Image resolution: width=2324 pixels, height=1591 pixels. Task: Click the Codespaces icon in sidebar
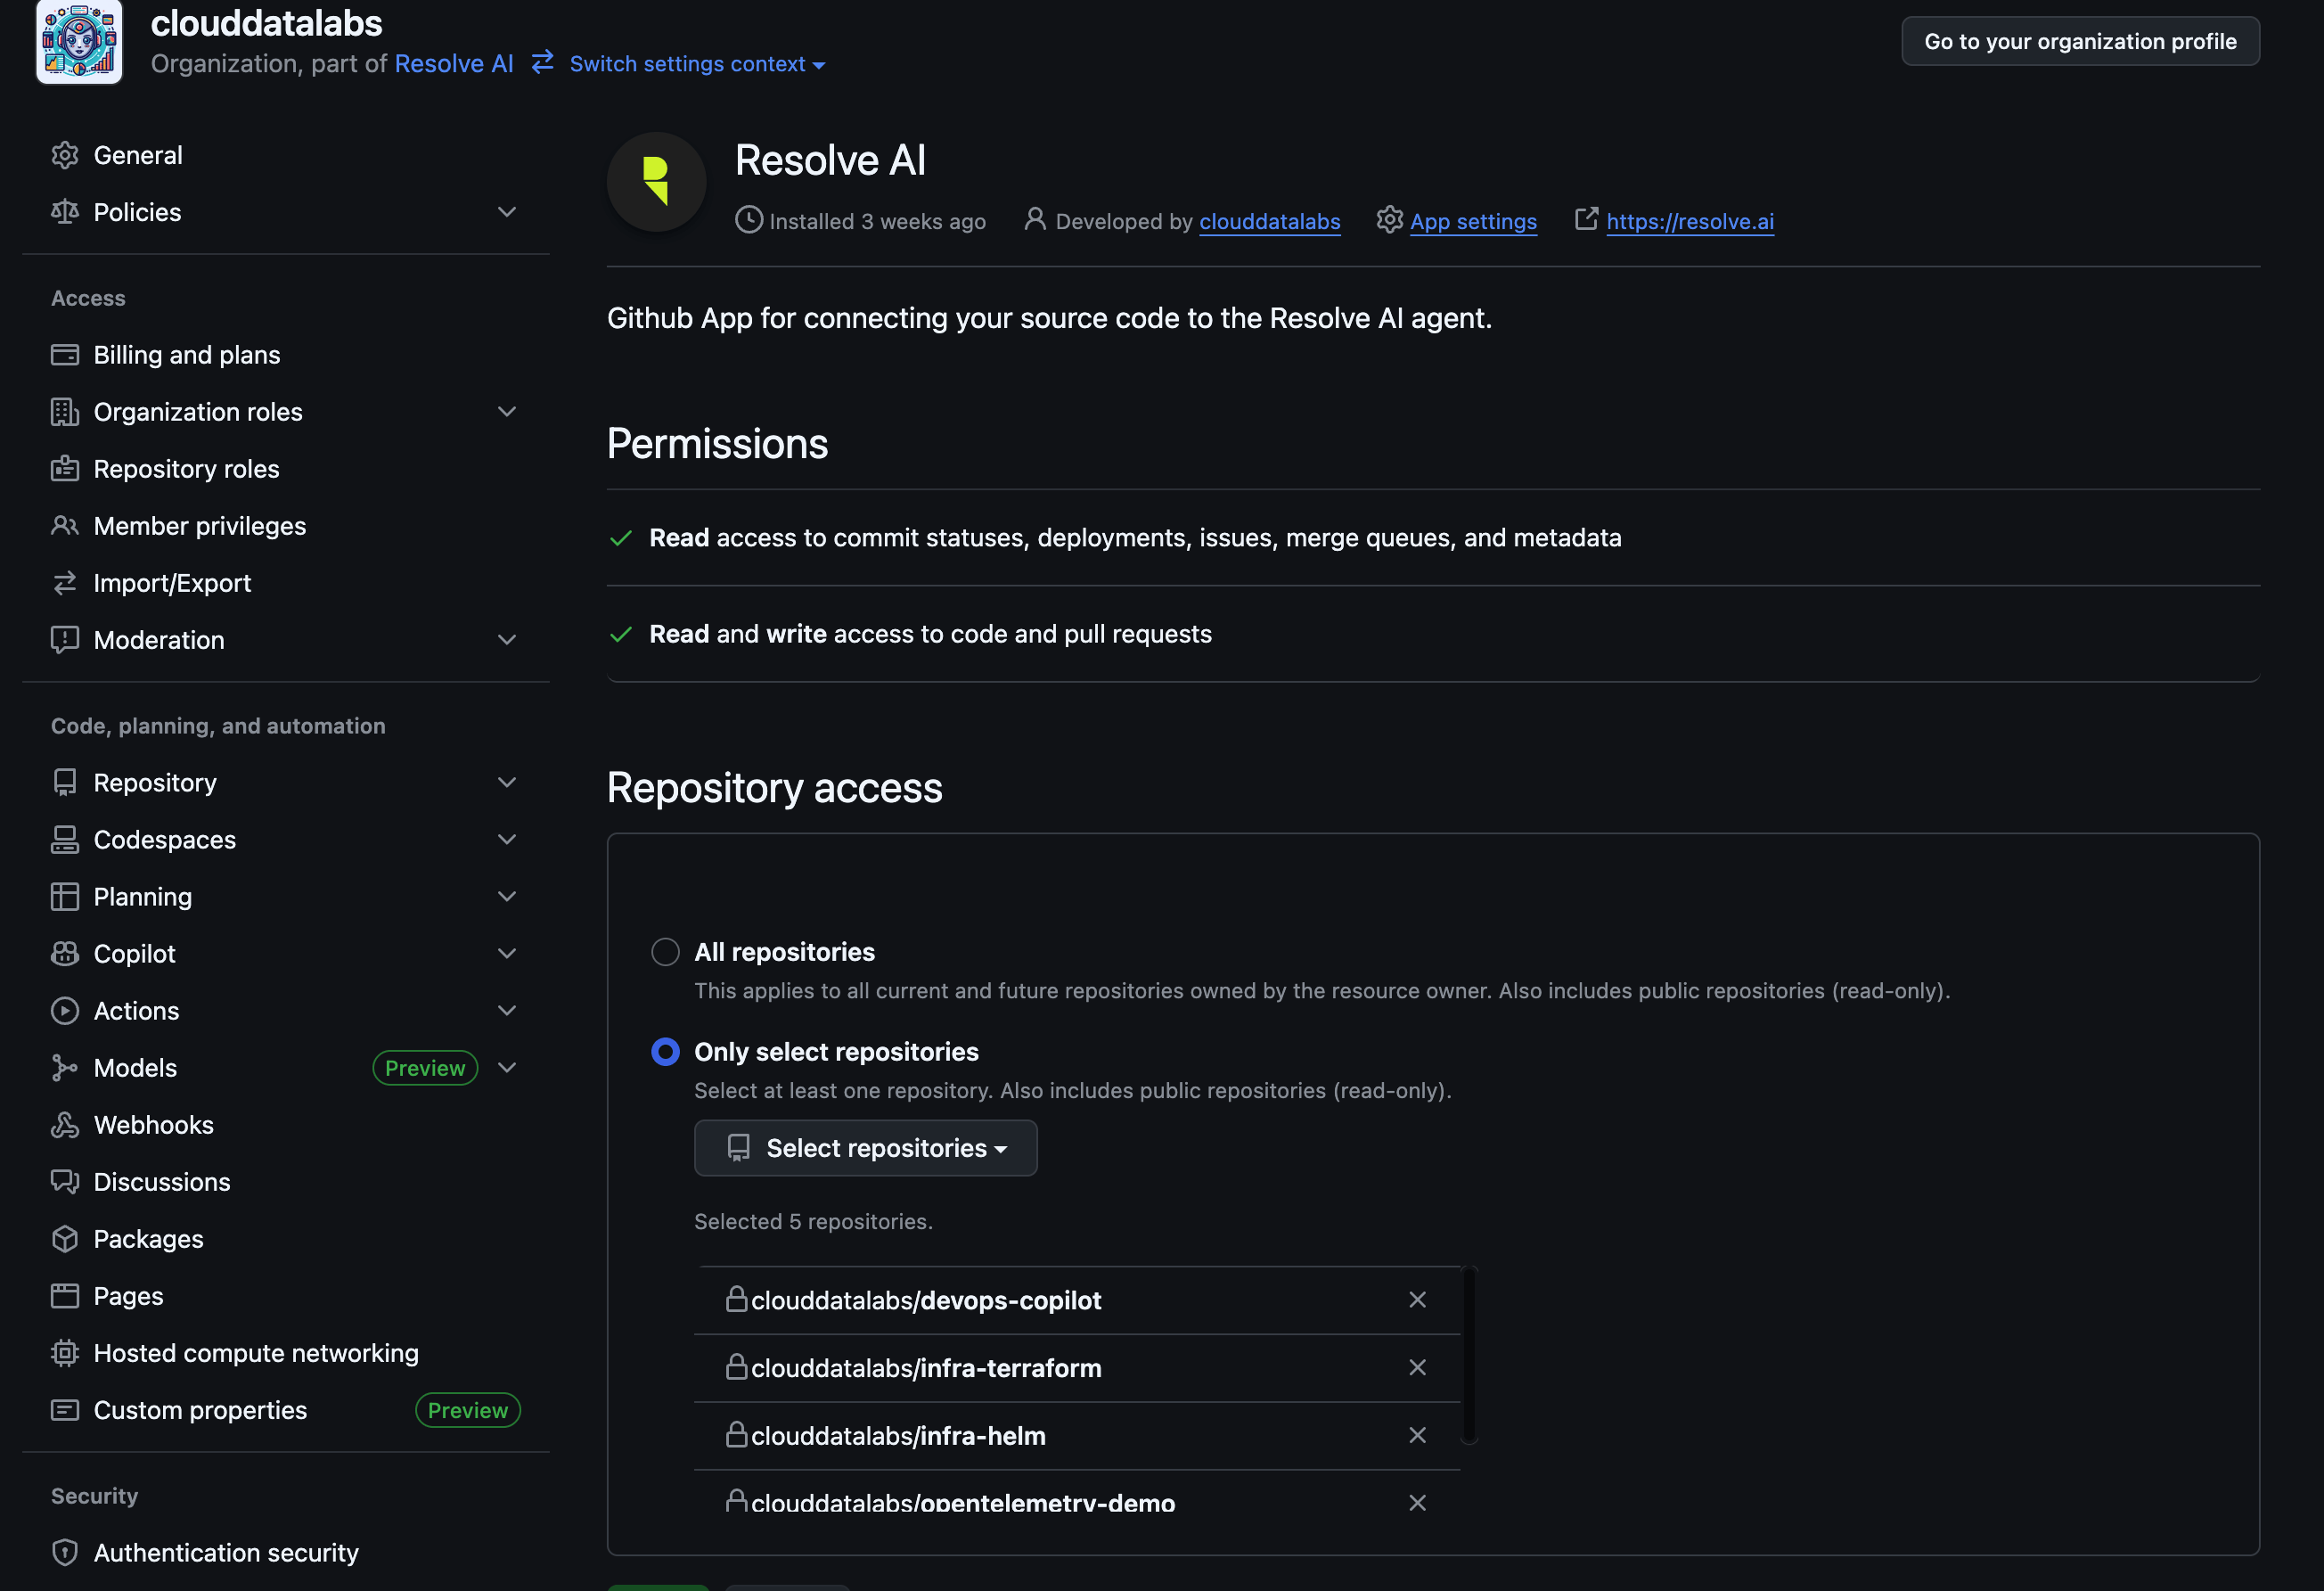[65, 840]
